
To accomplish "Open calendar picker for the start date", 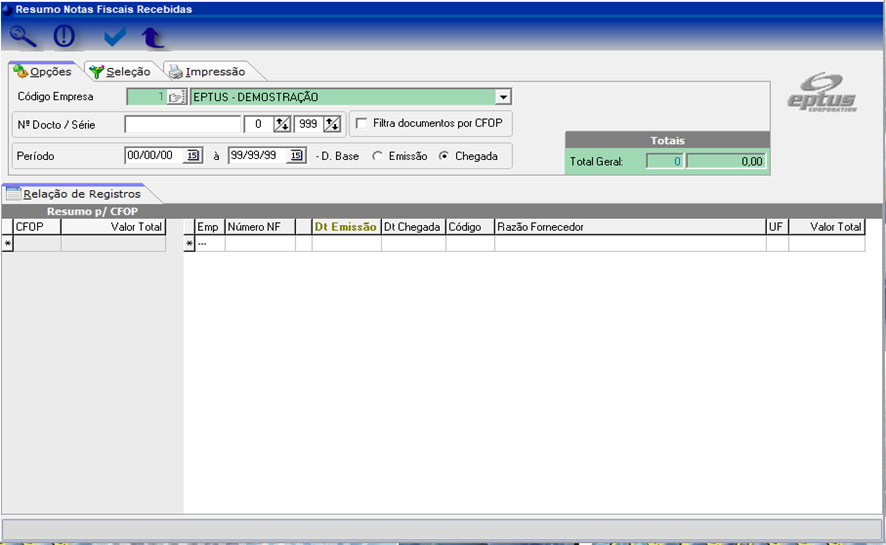I will [x=193, y=155].
